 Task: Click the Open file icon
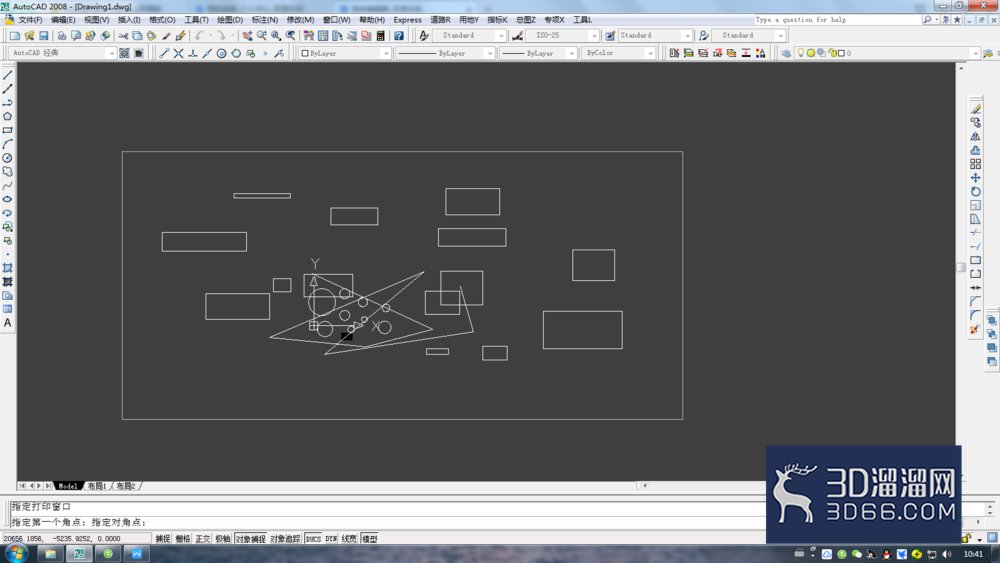tap(29, 36)
